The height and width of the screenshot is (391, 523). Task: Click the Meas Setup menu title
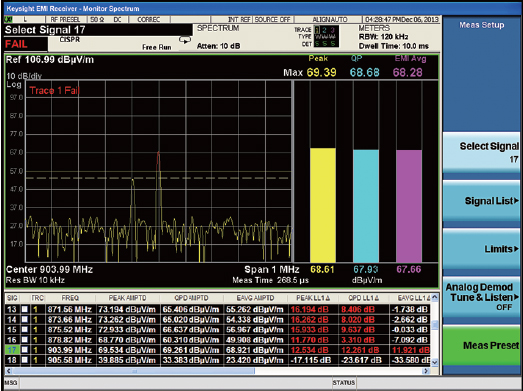[x=481, y=25]
